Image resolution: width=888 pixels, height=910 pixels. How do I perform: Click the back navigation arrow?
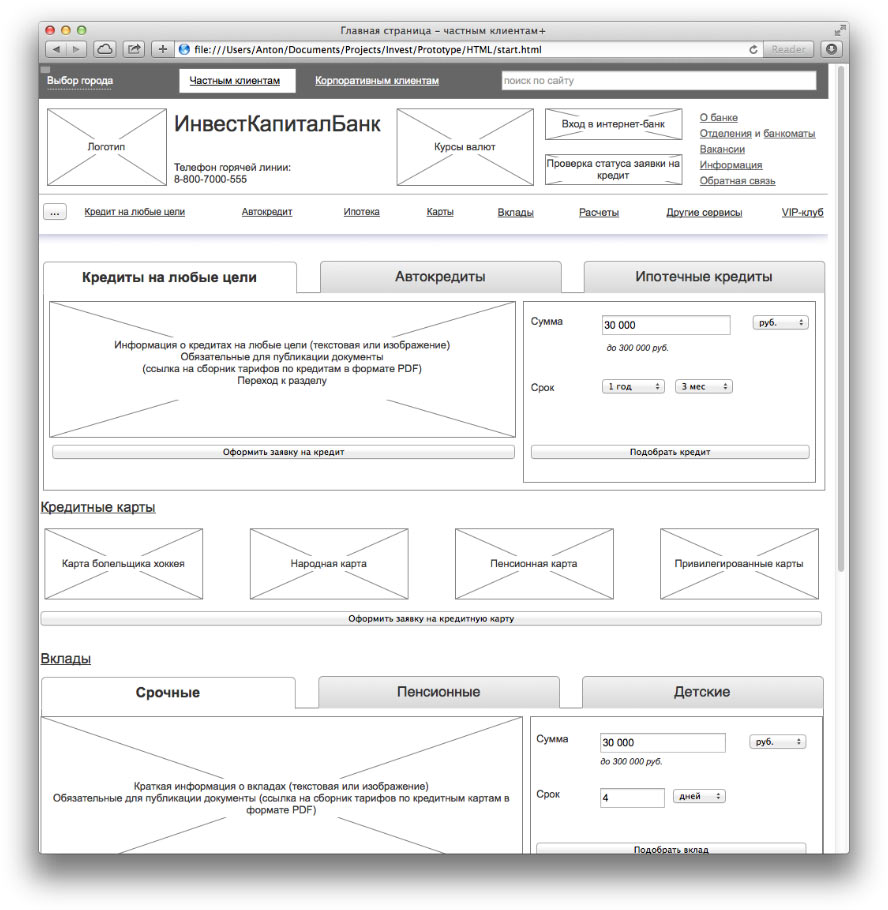(x=56, y=48)
